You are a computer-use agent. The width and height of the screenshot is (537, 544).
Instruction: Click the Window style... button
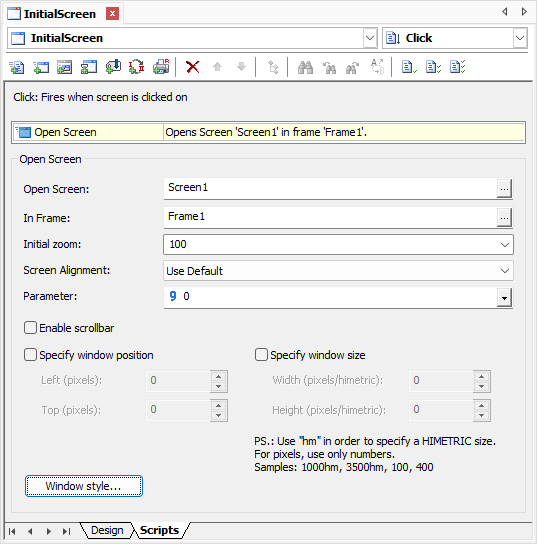(84, 486)
